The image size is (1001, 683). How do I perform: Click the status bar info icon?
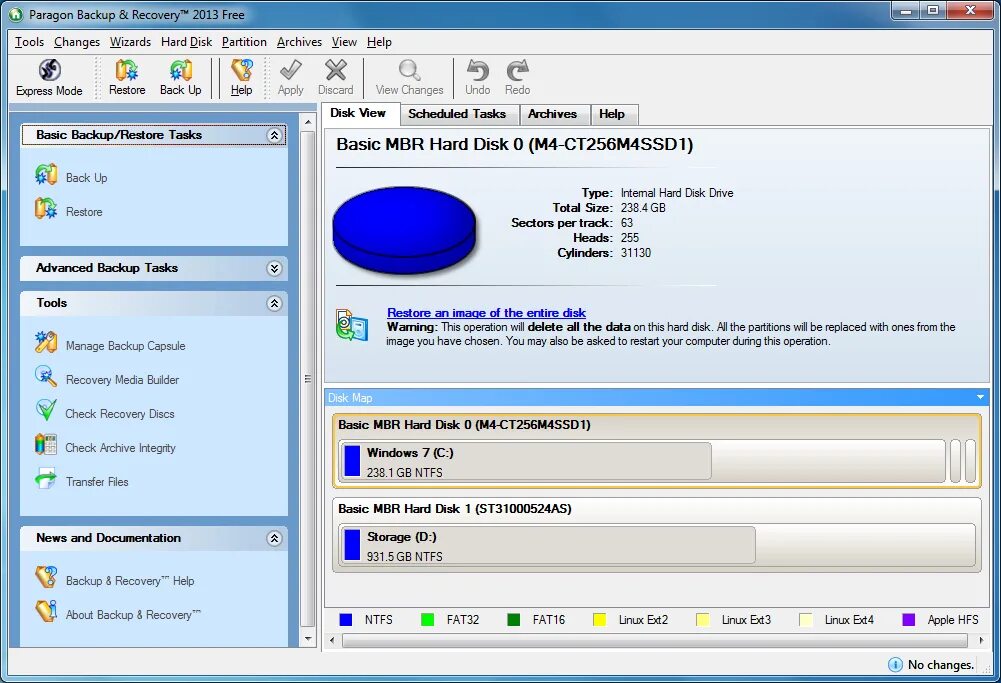click(x=895, y=664)
